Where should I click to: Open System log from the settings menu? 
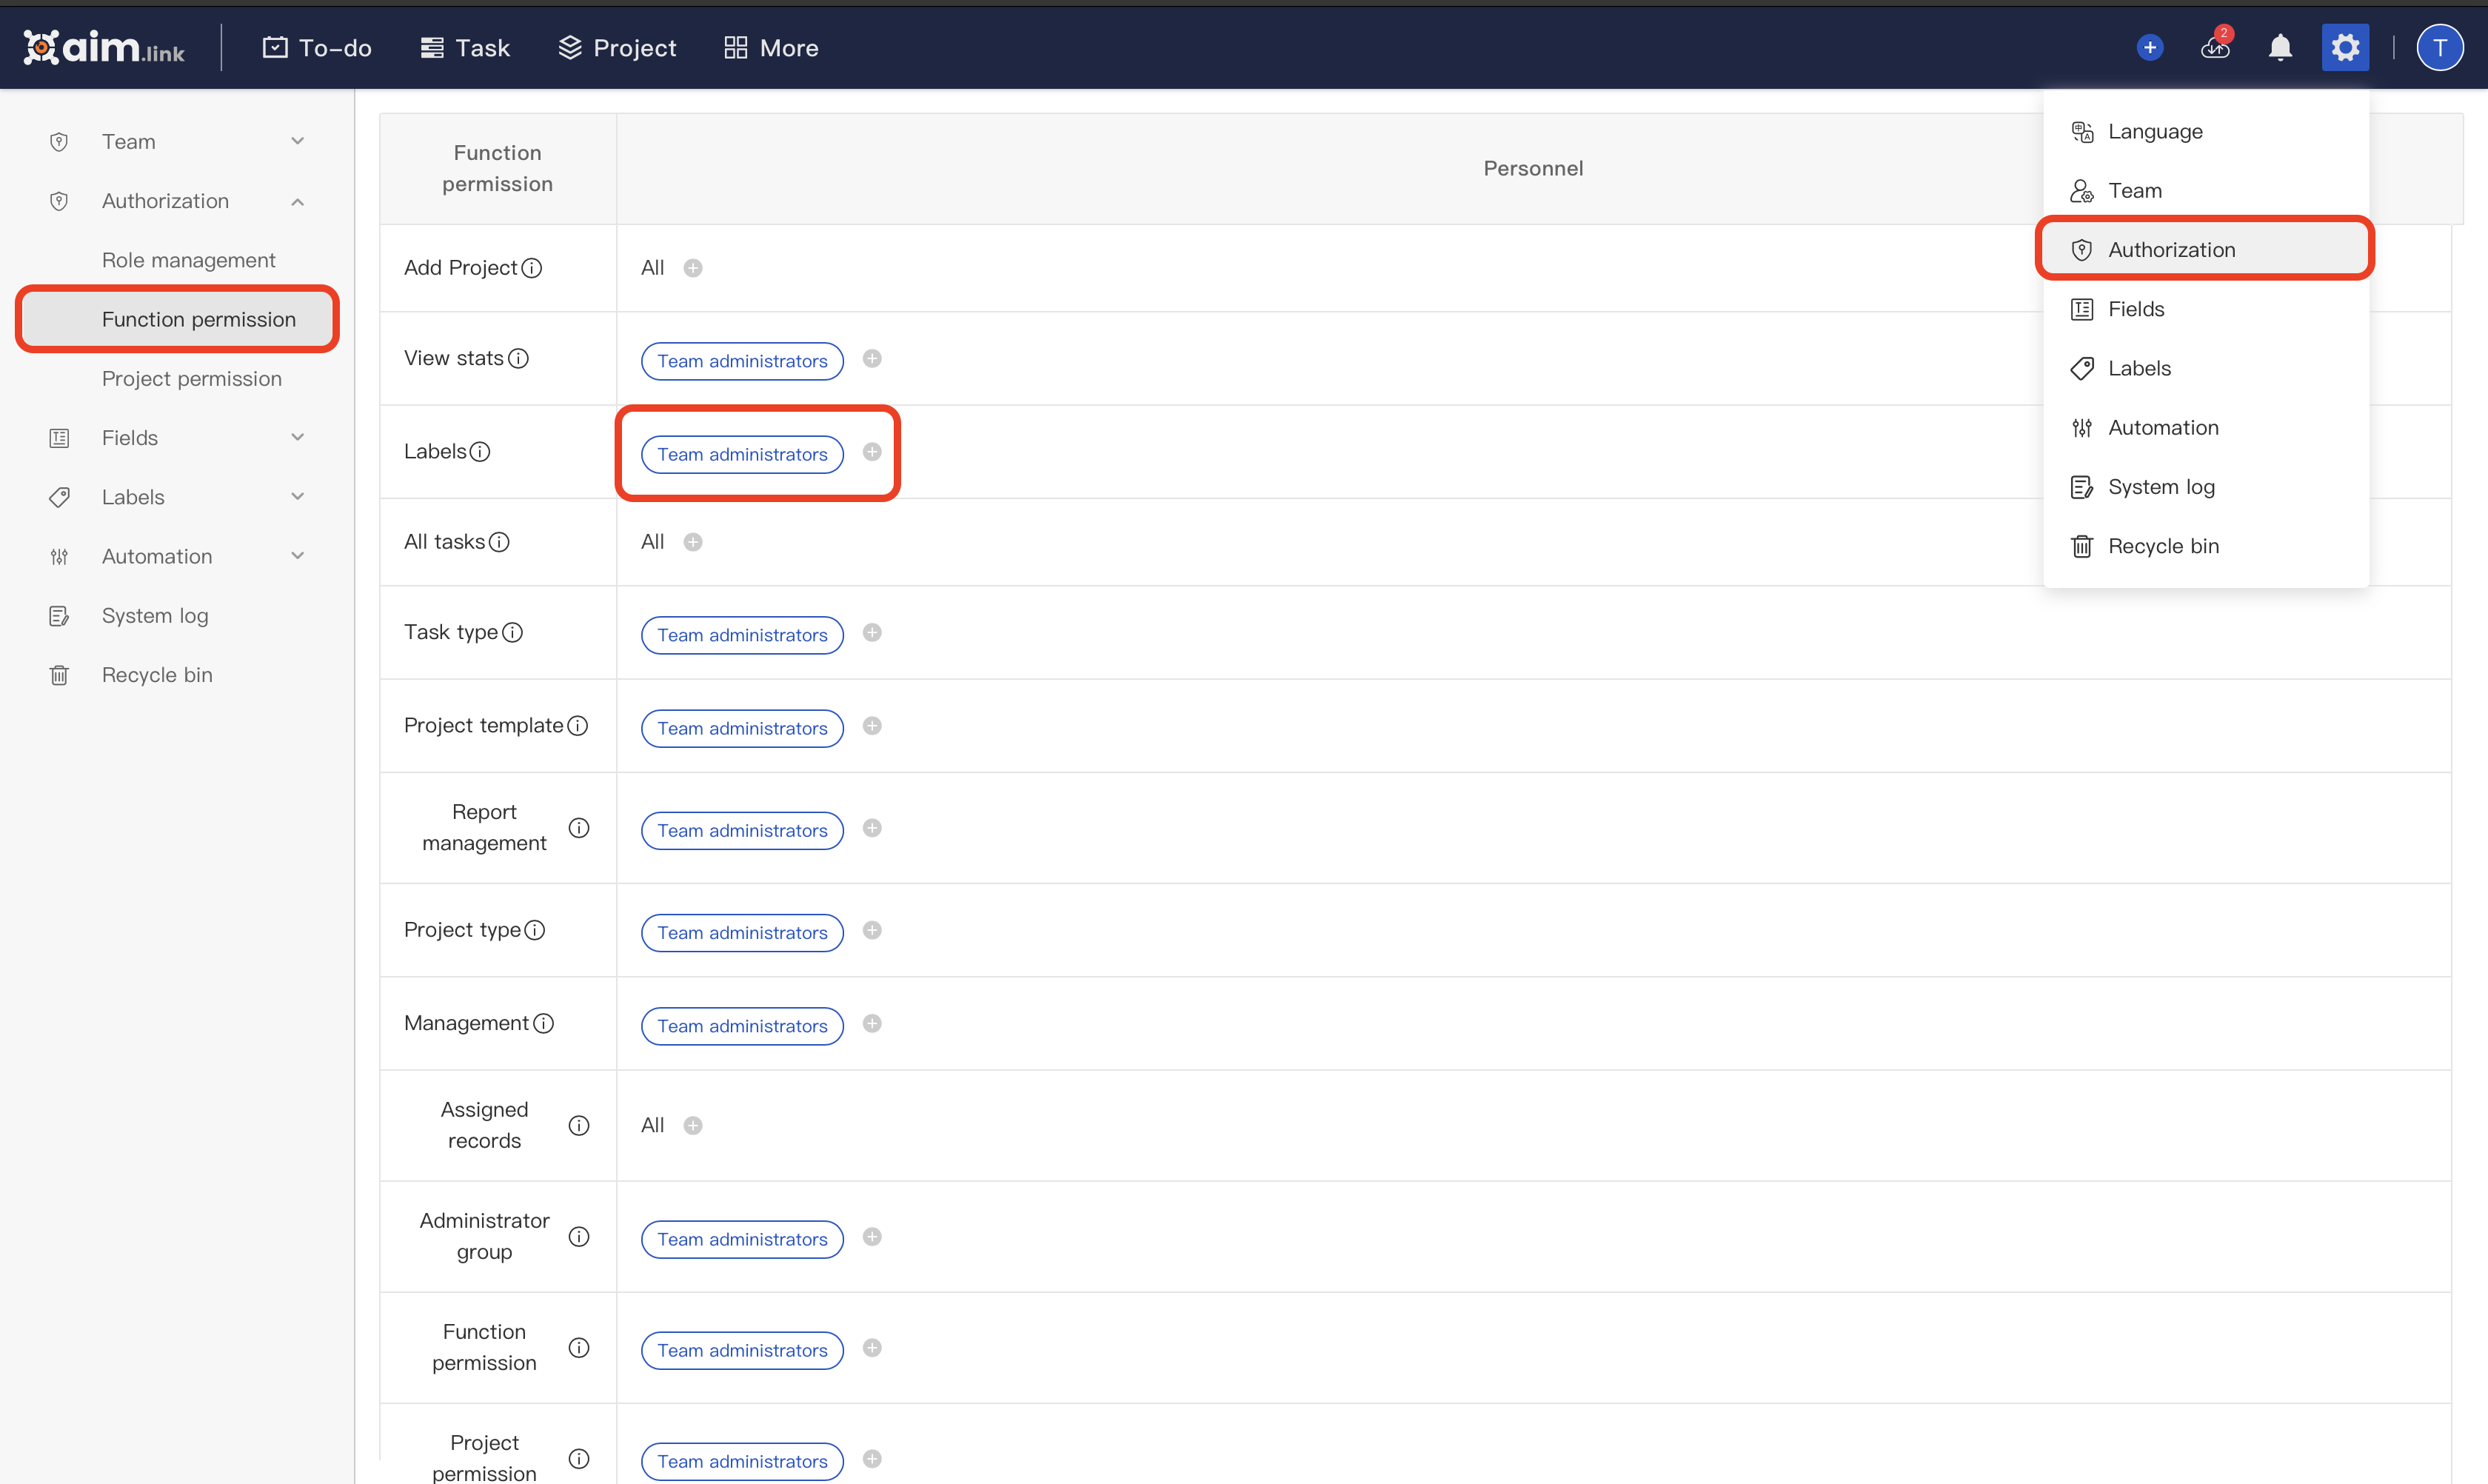2161,487
